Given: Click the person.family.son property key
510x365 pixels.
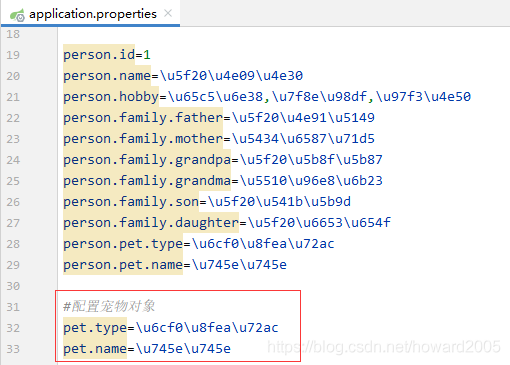Looking at the screenshot, I should click(x=131, y=202).
